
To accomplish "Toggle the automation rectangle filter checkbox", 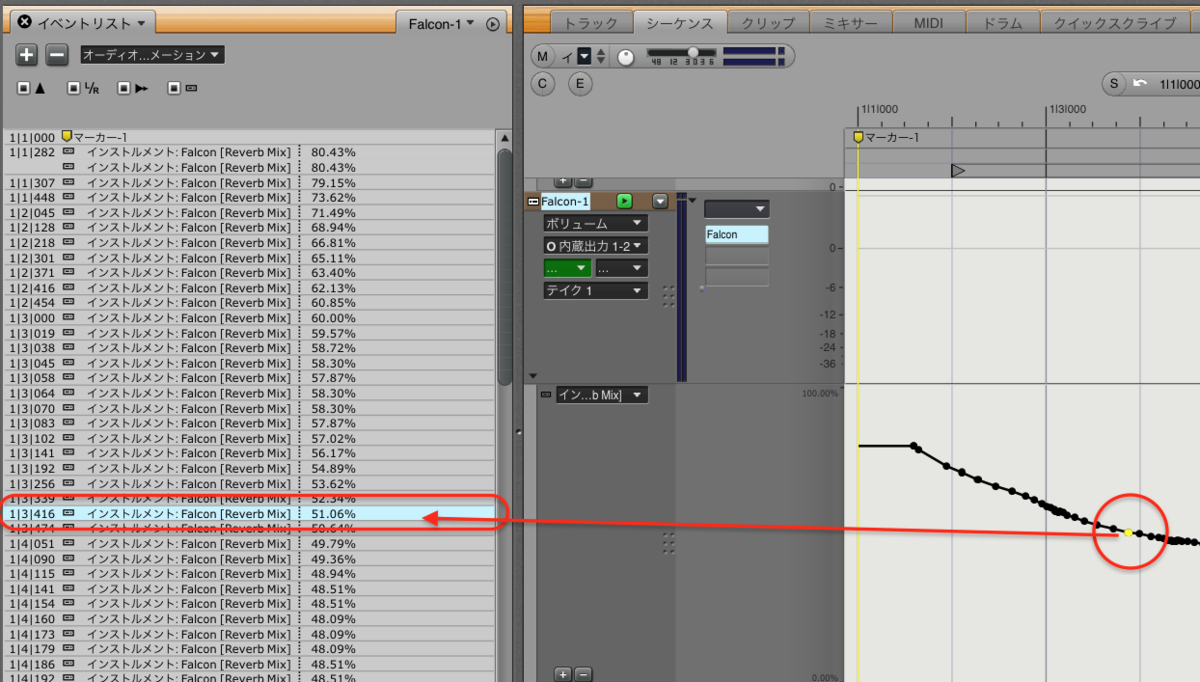I will 174,88.
